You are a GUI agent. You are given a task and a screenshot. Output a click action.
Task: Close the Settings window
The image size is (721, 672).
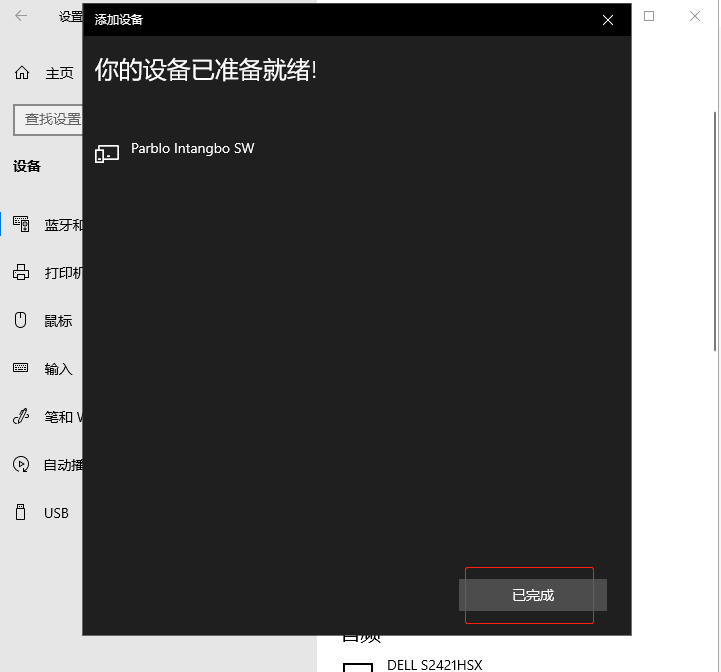click(x=695, y=16)
